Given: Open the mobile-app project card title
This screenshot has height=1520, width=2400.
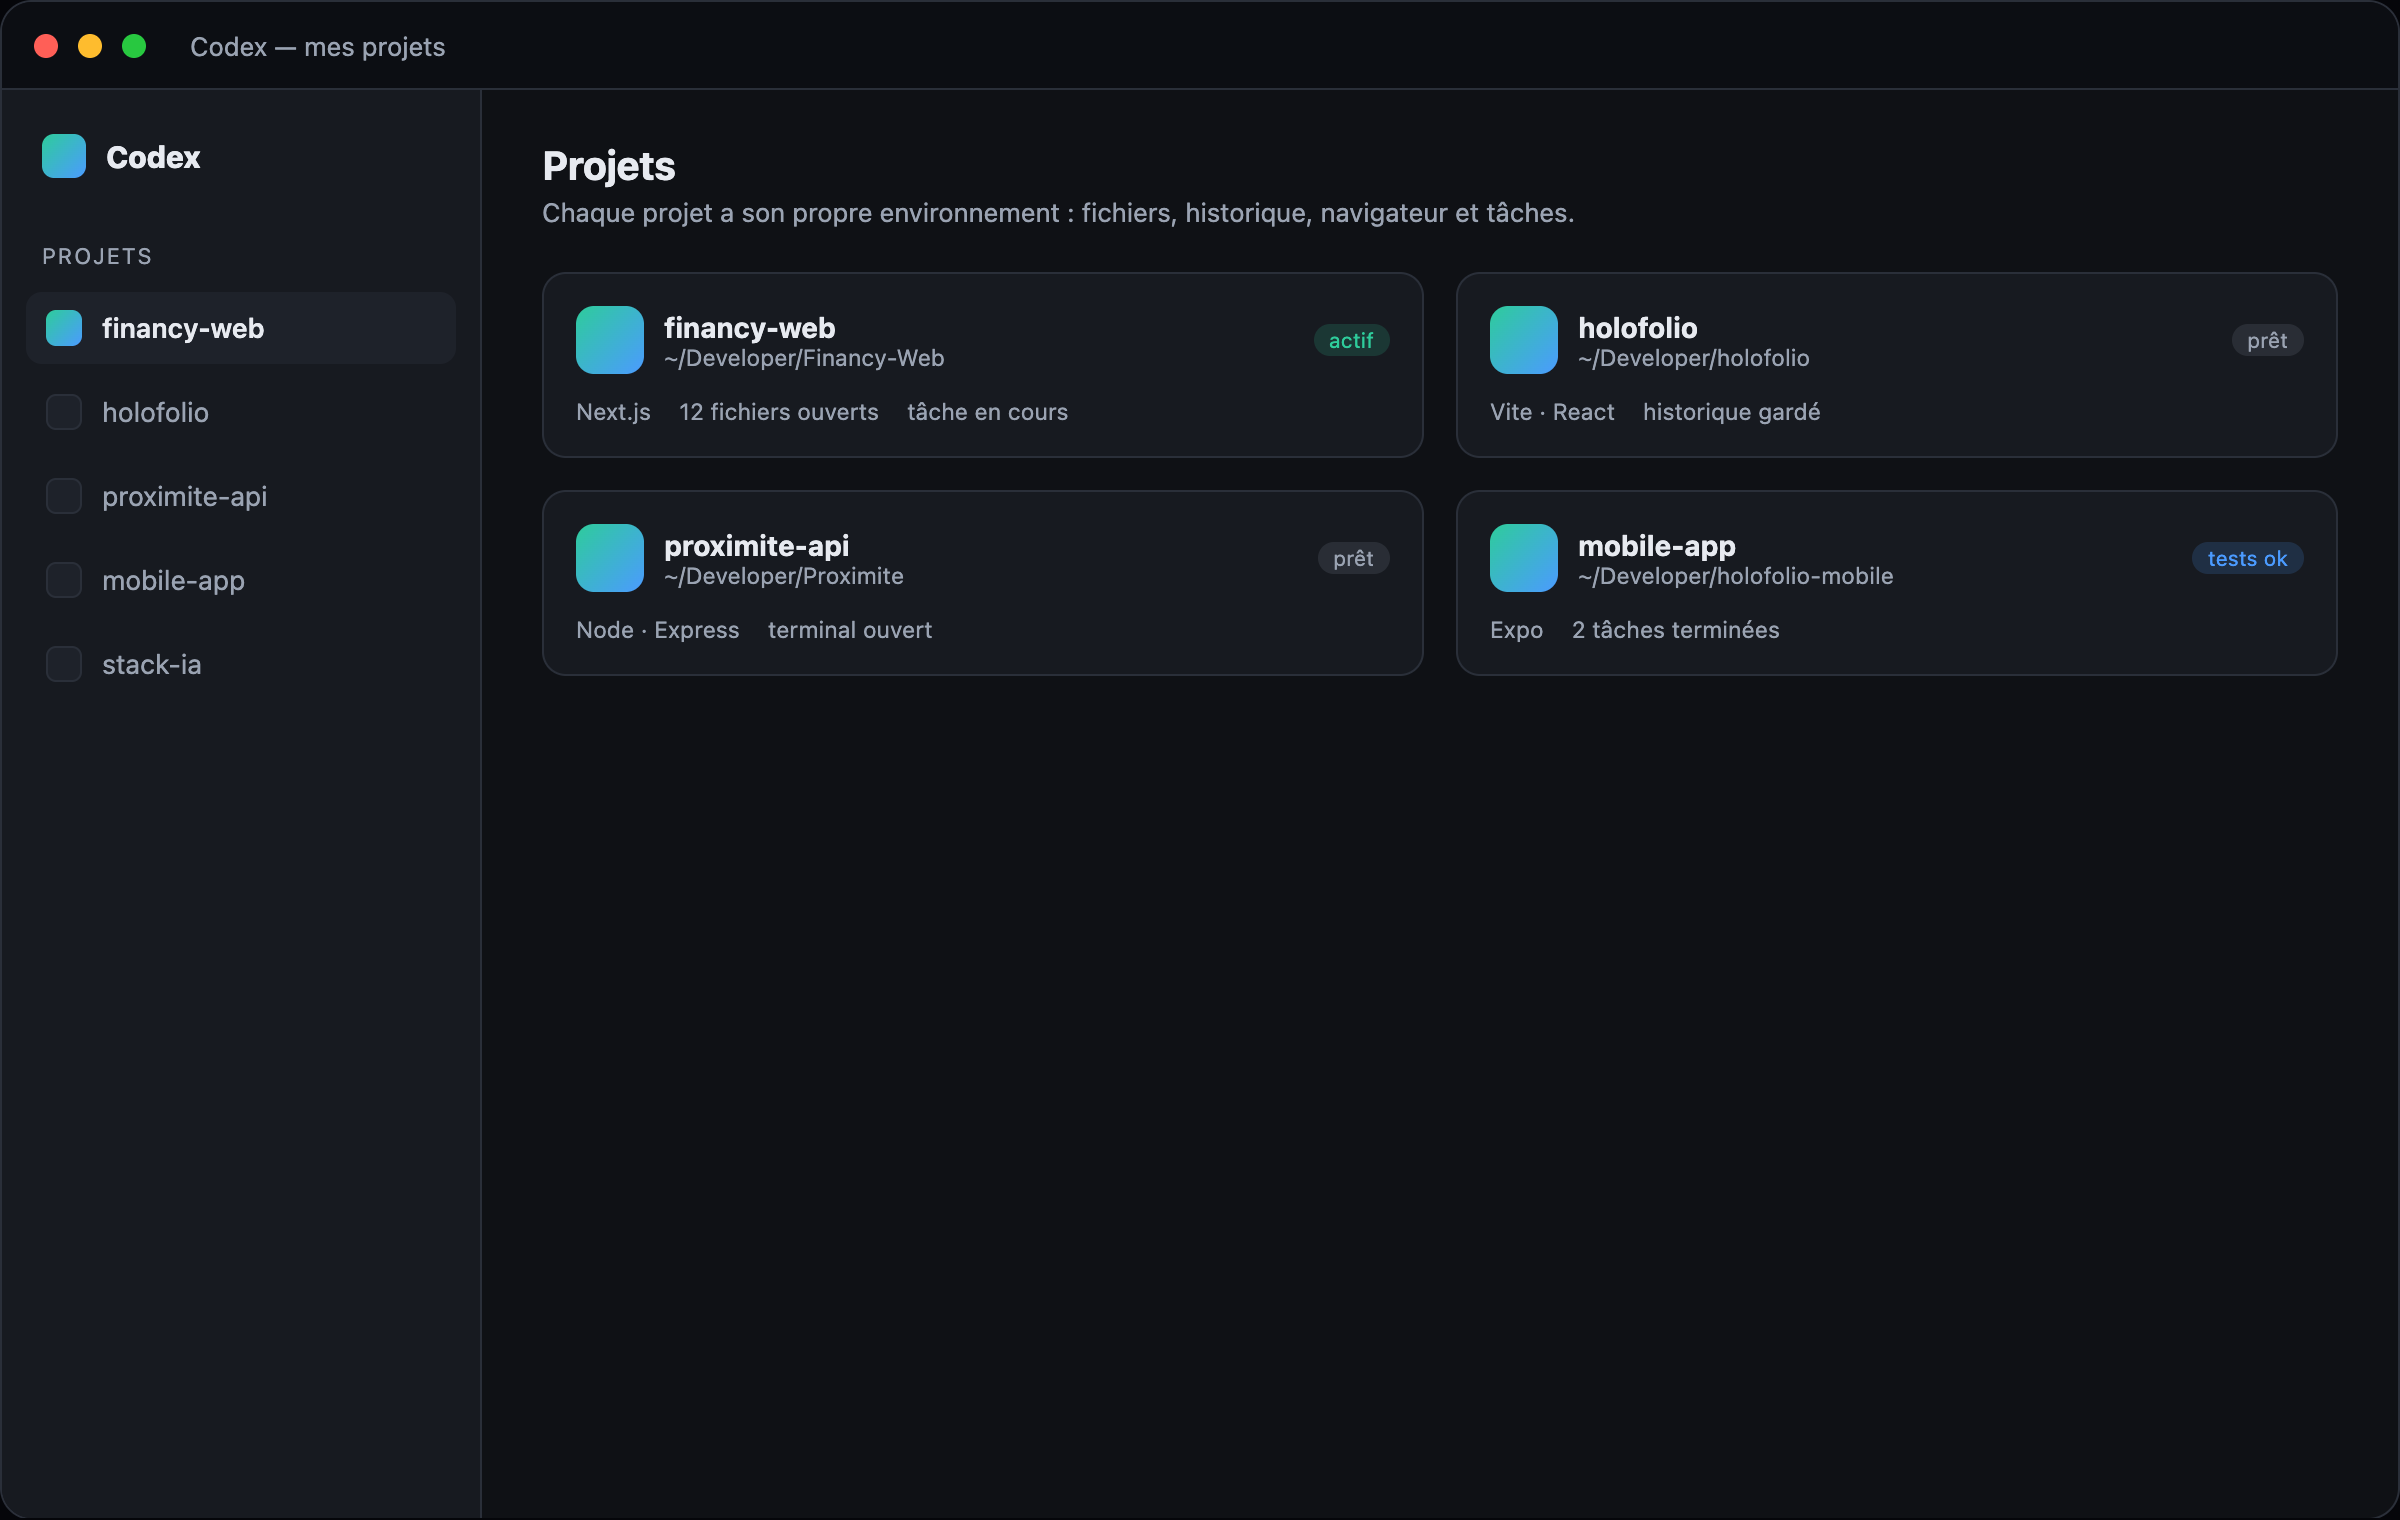Looking at the screenshot, I should [x=1657, y=546].
